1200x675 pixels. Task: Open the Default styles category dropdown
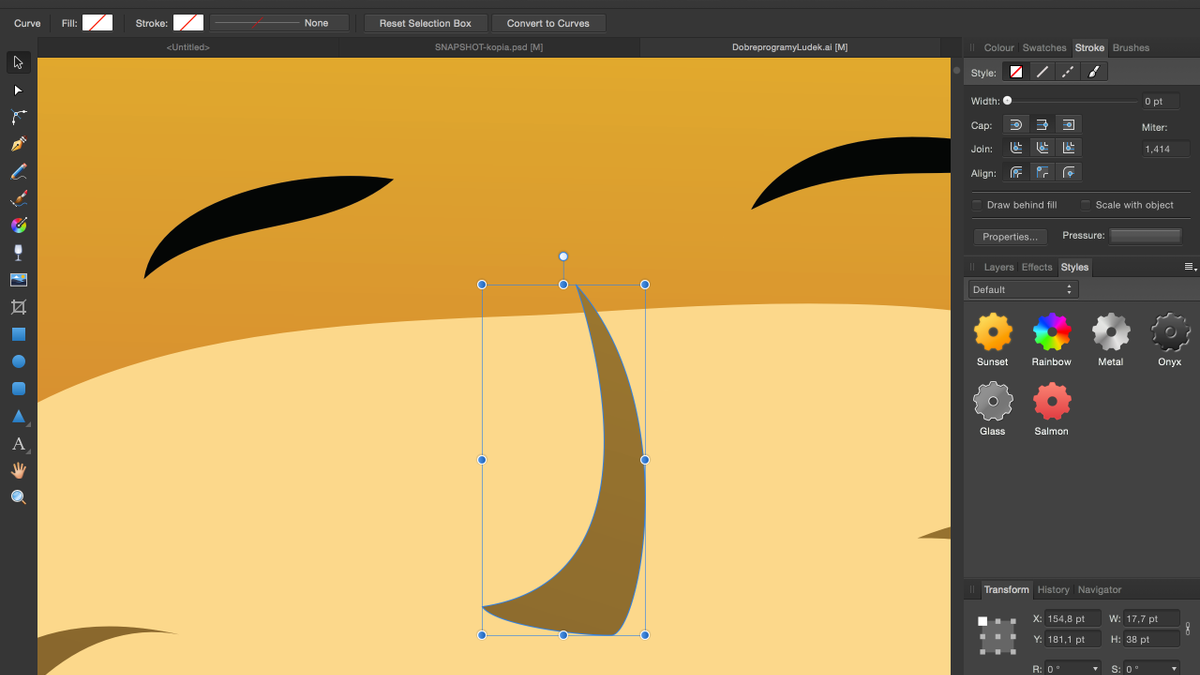click(x=1022, y=289)
